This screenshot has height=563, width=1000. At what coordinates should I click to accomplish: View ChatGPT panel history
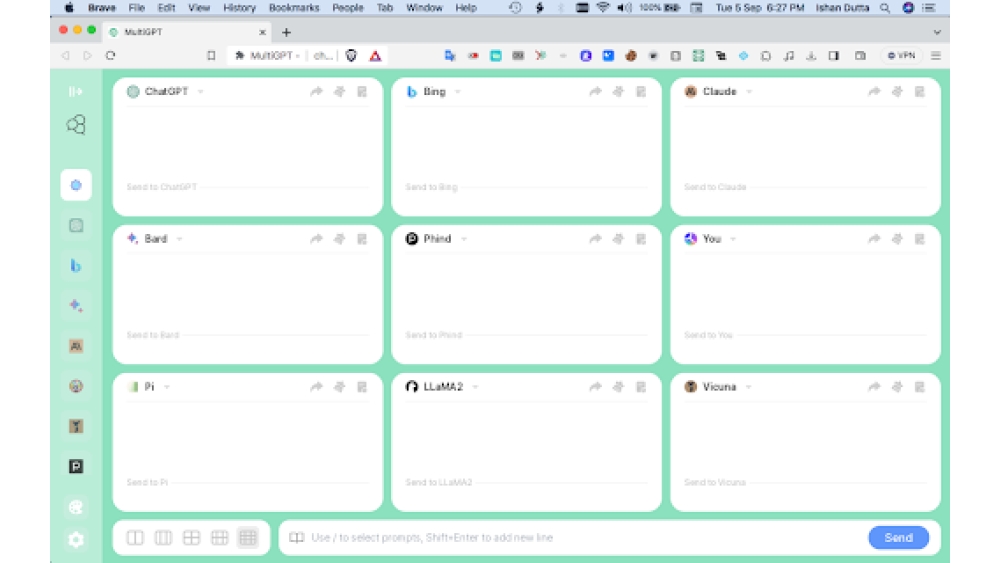tap(362, 92)
